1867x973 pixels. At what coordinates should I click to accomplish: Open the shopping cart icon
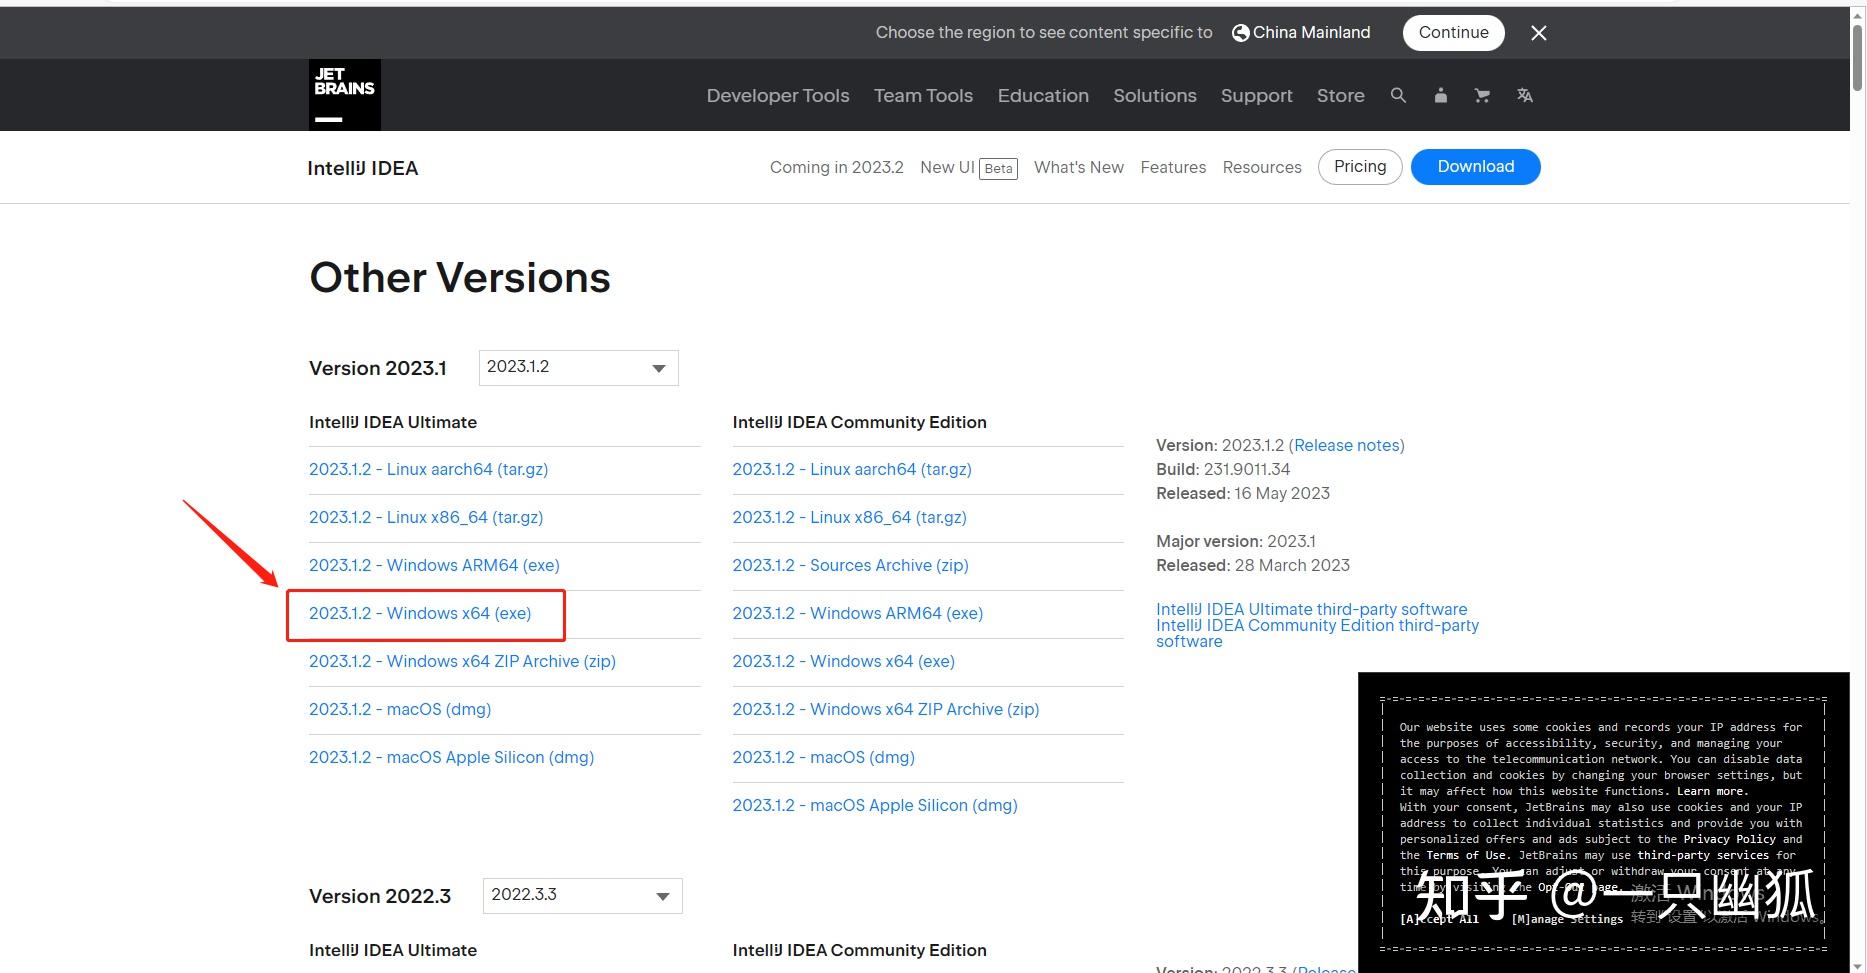click(x=1482, y=95)
